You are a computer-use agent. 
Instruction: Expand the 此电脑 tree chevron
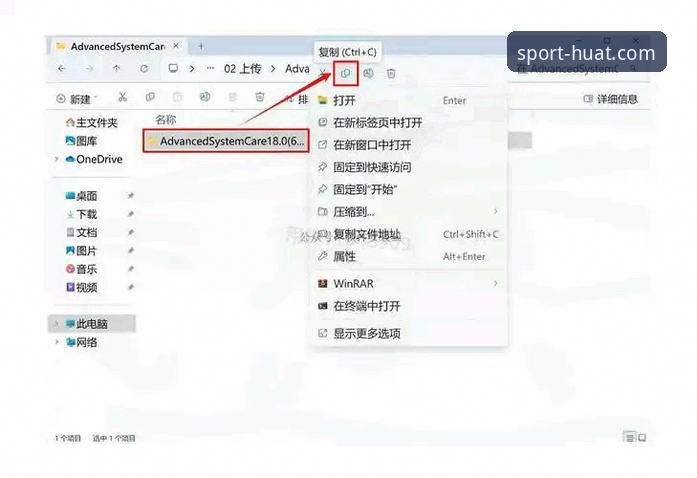point(56,324)
